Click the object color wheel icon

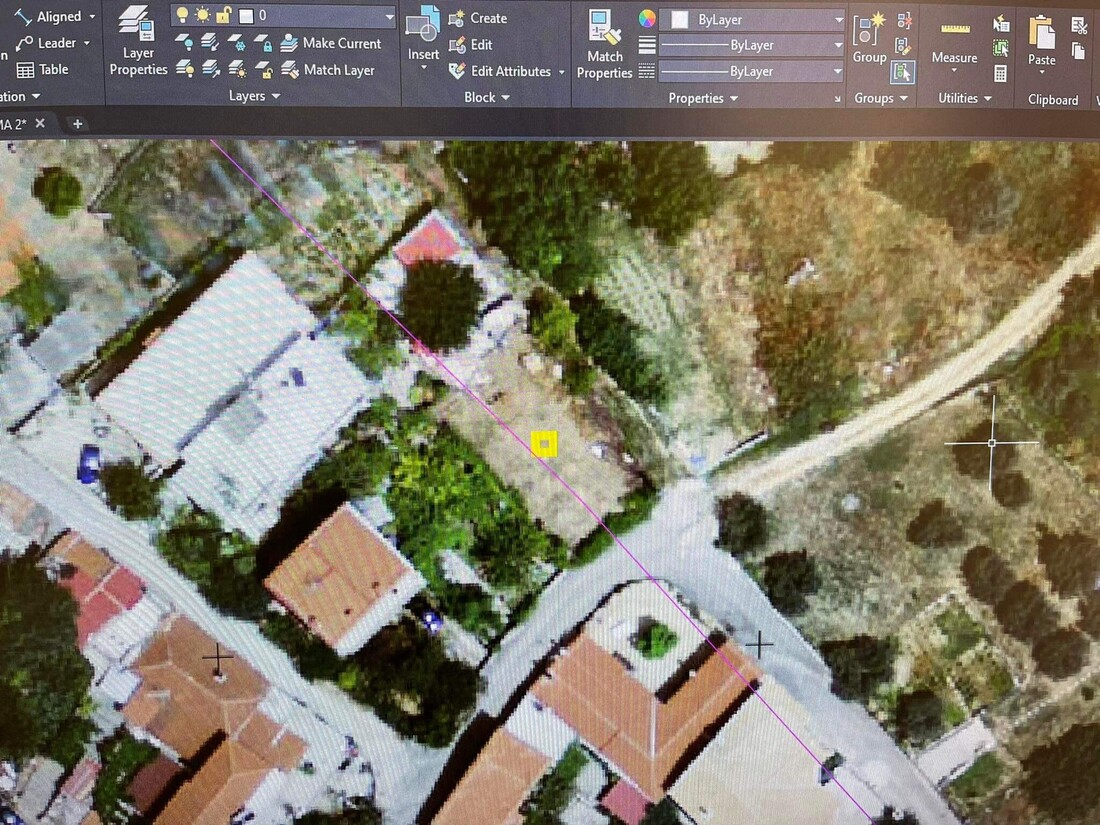coord(647,19)
